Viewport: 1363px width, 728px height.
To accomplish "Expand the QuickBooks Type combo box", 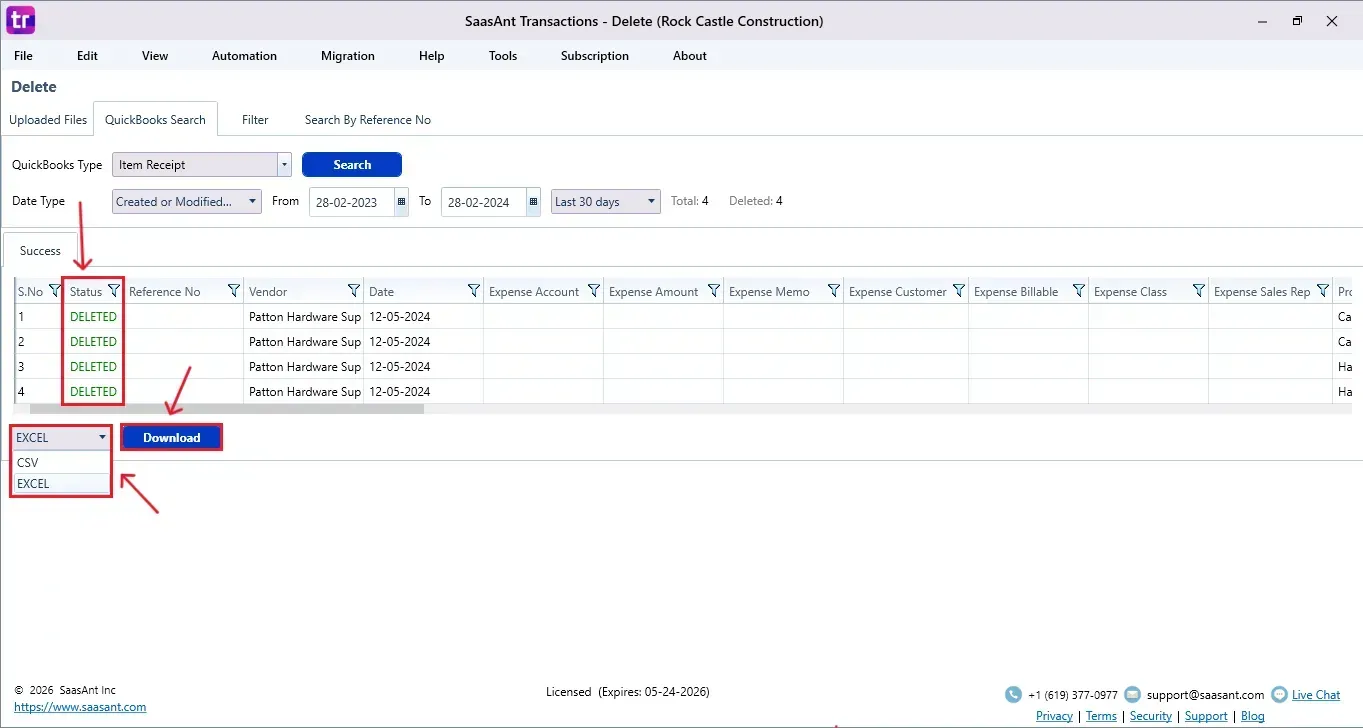I will (284, 165).
